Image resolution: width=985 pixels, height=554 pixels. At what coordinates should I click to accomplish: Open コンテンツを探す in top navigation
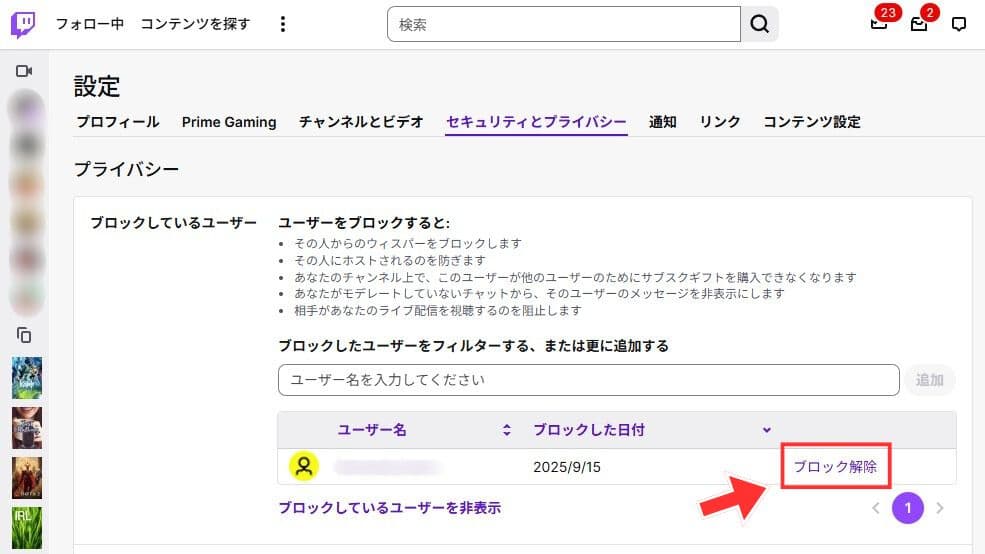pyautogui.click(x=195, y=24)
